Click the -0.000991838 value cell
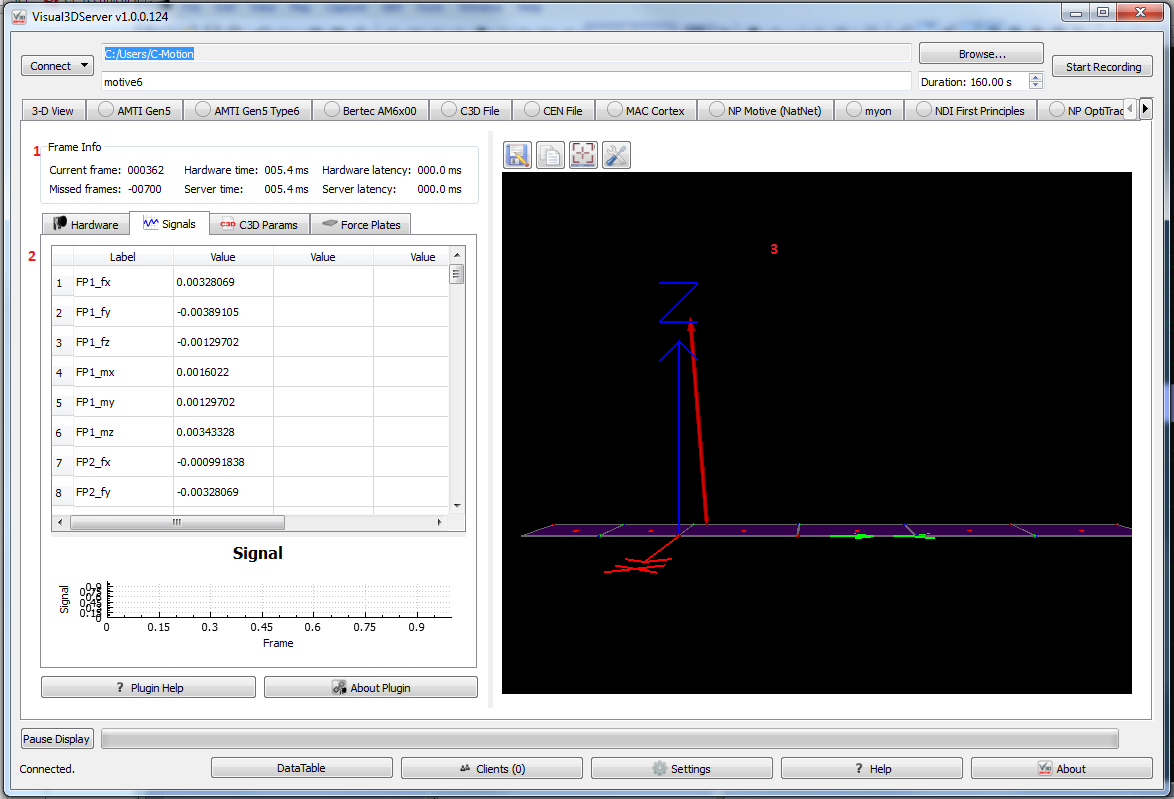This screenshot has width=1174, height=799. [223, 462]
